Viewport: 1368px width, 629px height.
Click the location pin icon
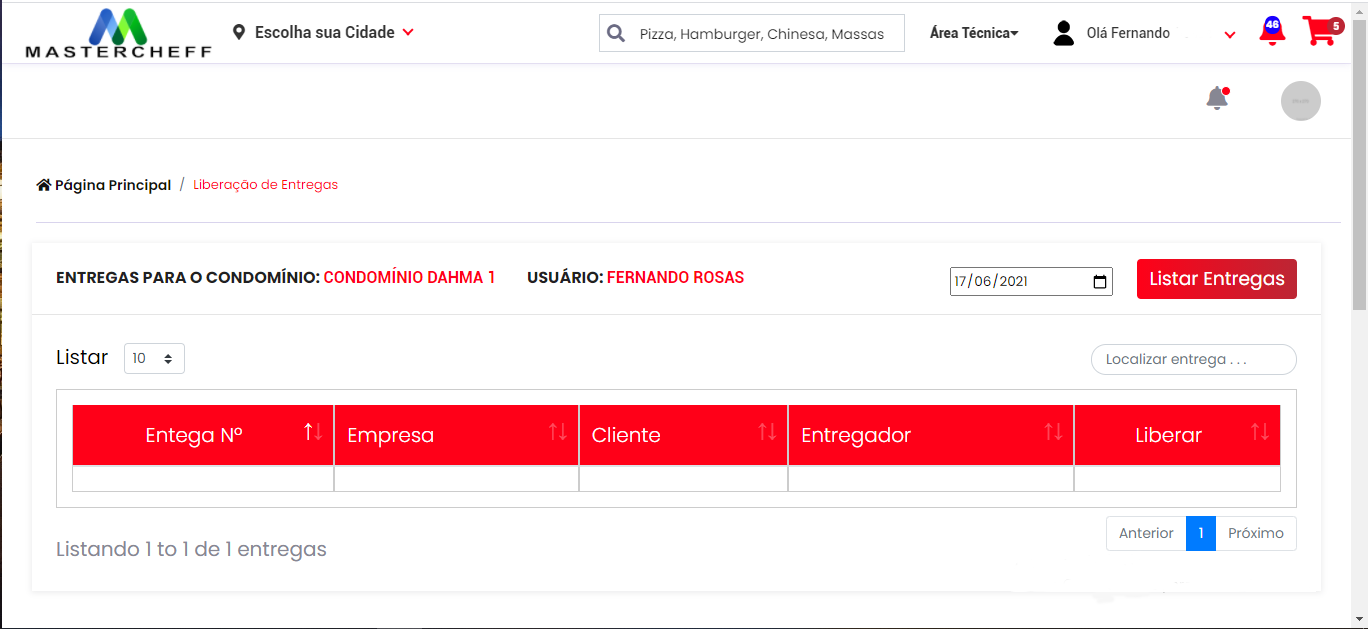point(238,33)
